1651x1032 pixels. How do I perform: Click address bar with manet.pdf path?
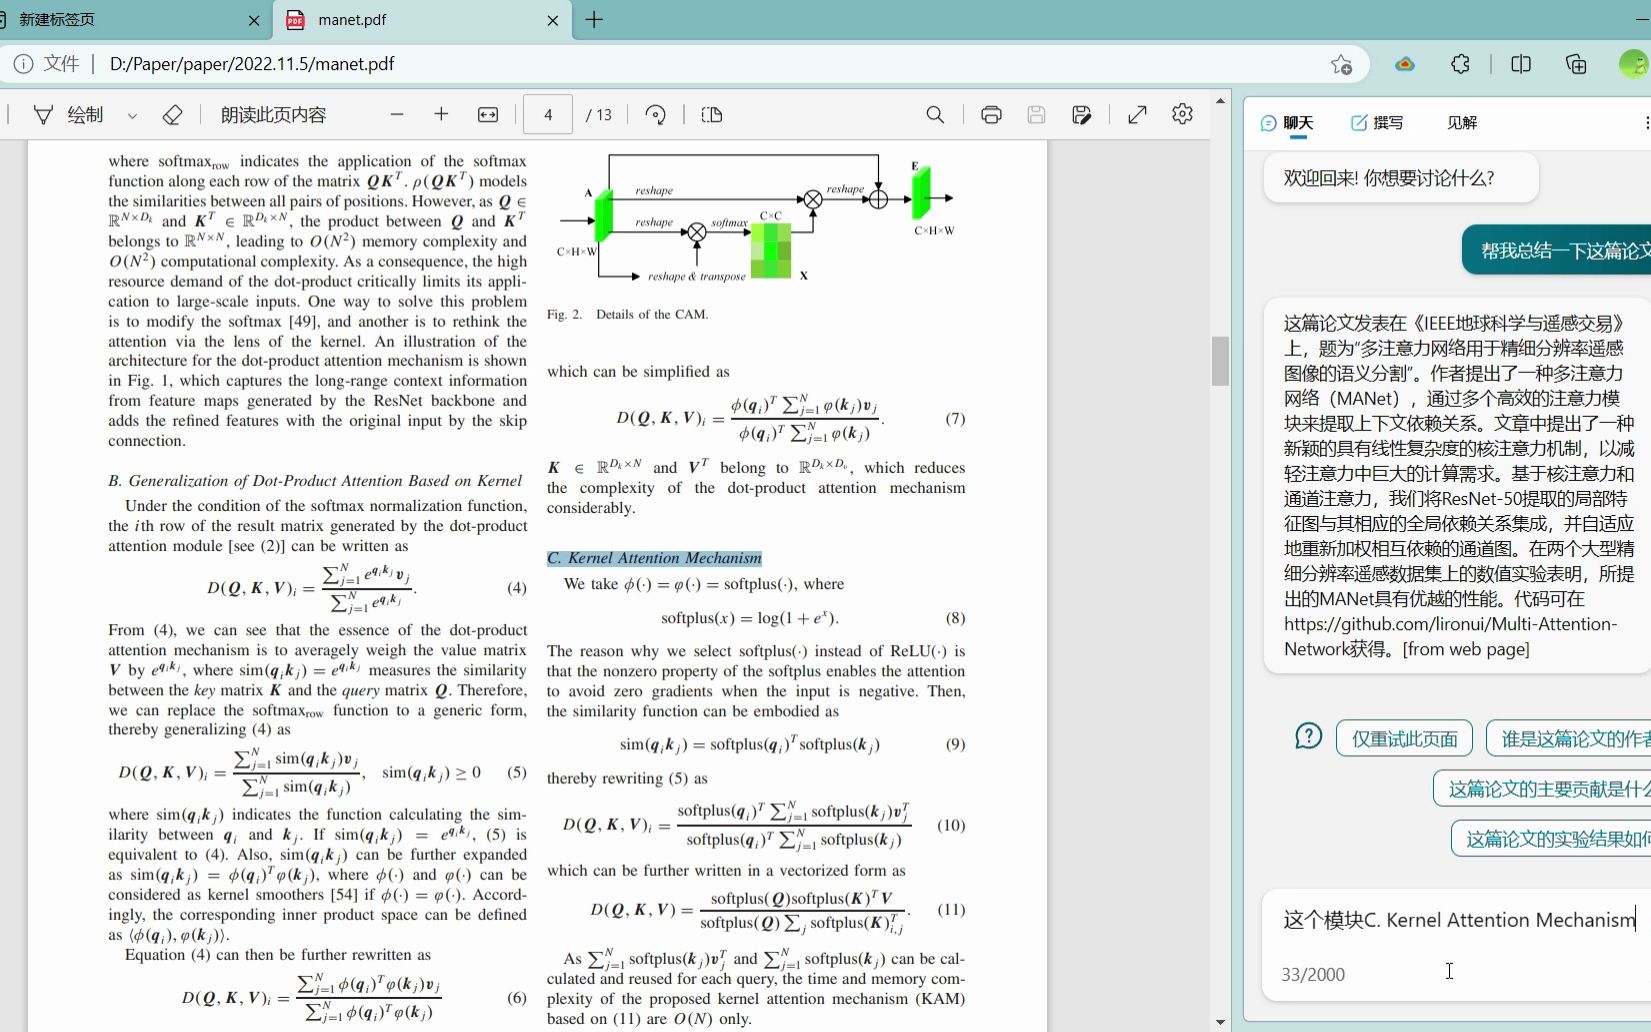coord(252,64)
